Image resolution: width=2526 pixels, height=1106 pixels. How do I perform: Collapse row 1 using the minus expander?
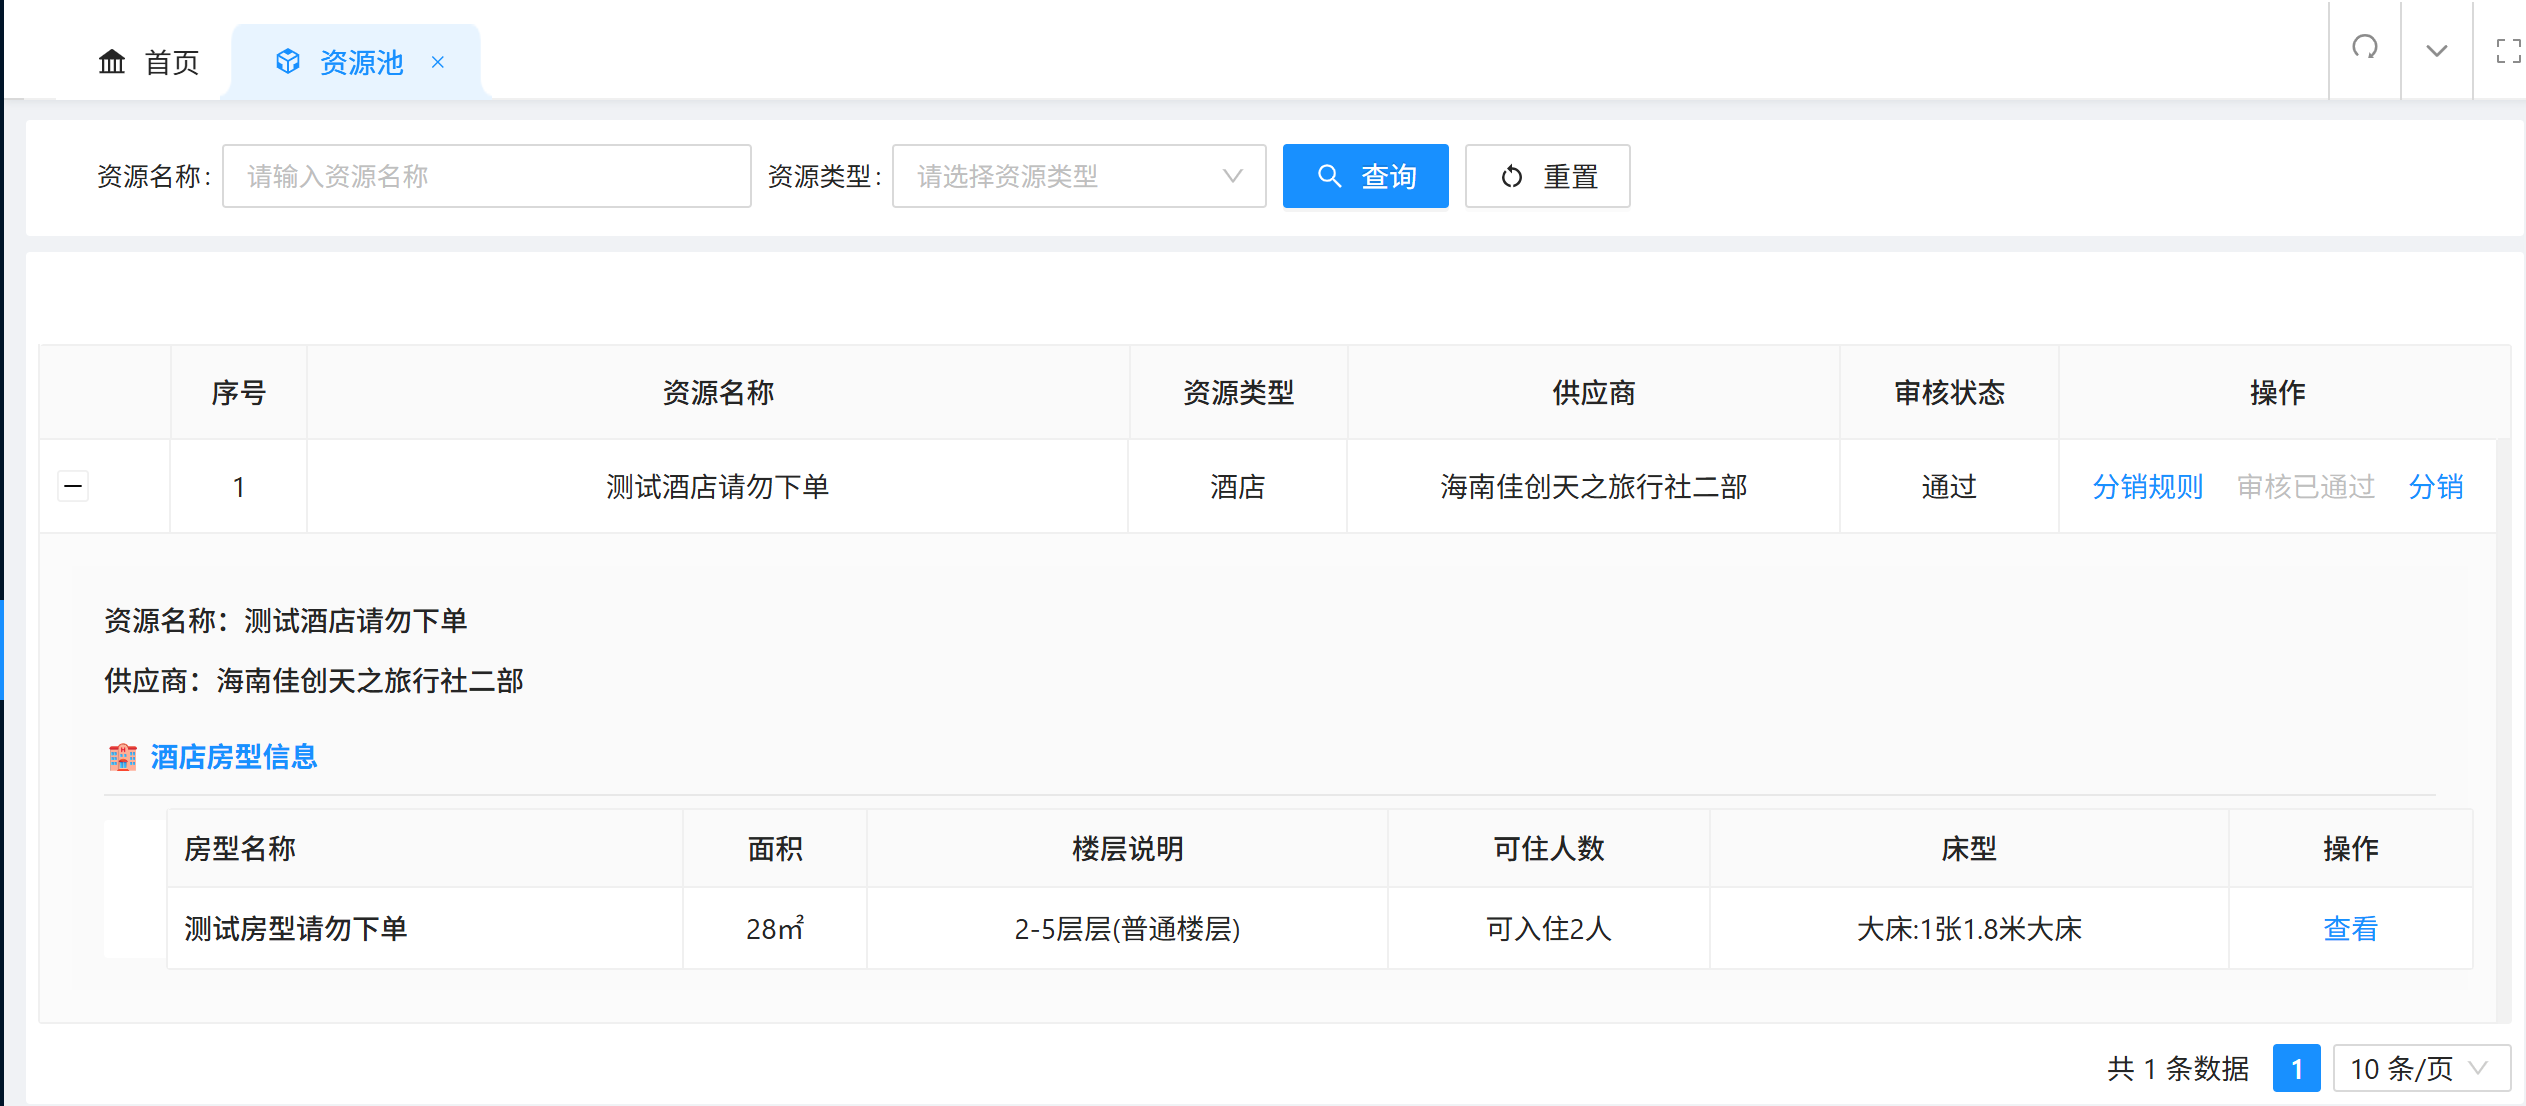(x=72, y=486)
